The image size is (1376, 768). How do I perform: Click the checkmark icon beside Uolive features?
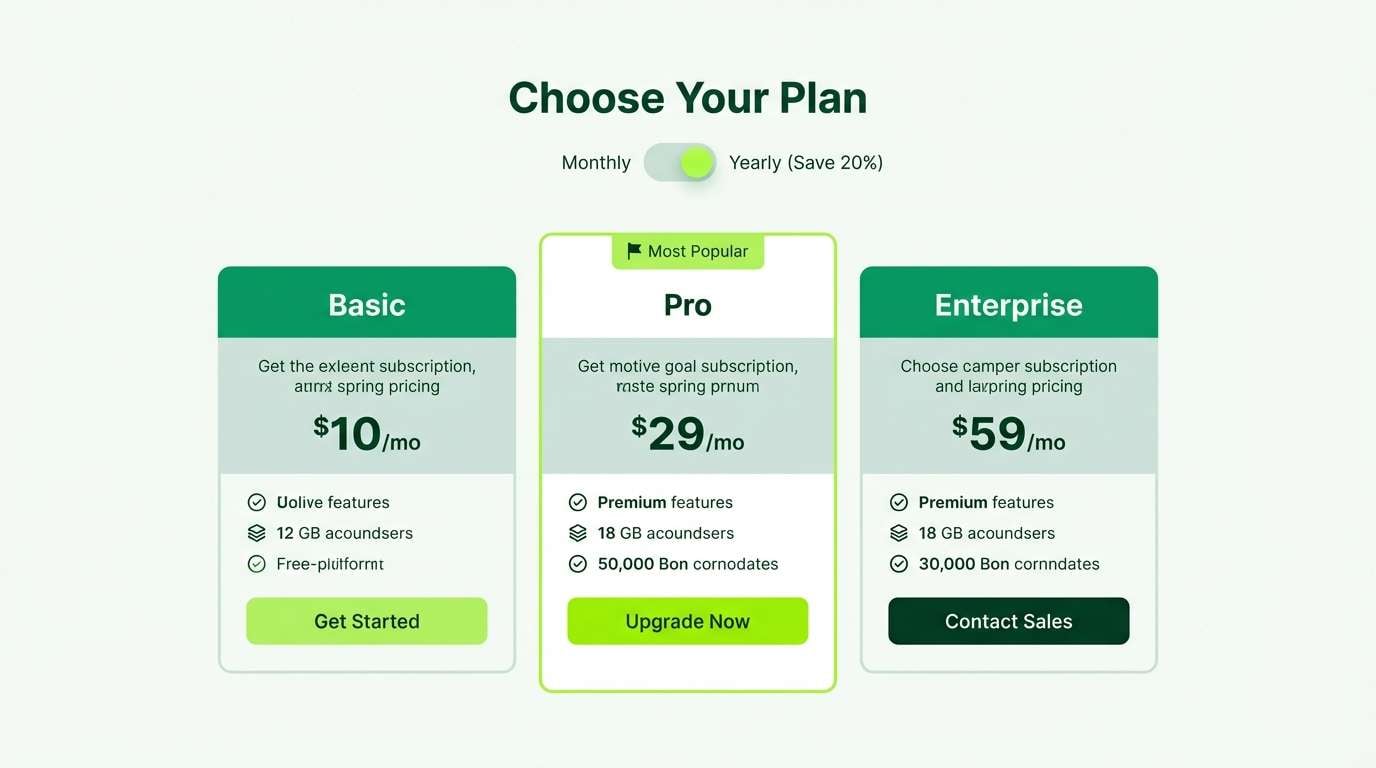(x=257, y=502)
